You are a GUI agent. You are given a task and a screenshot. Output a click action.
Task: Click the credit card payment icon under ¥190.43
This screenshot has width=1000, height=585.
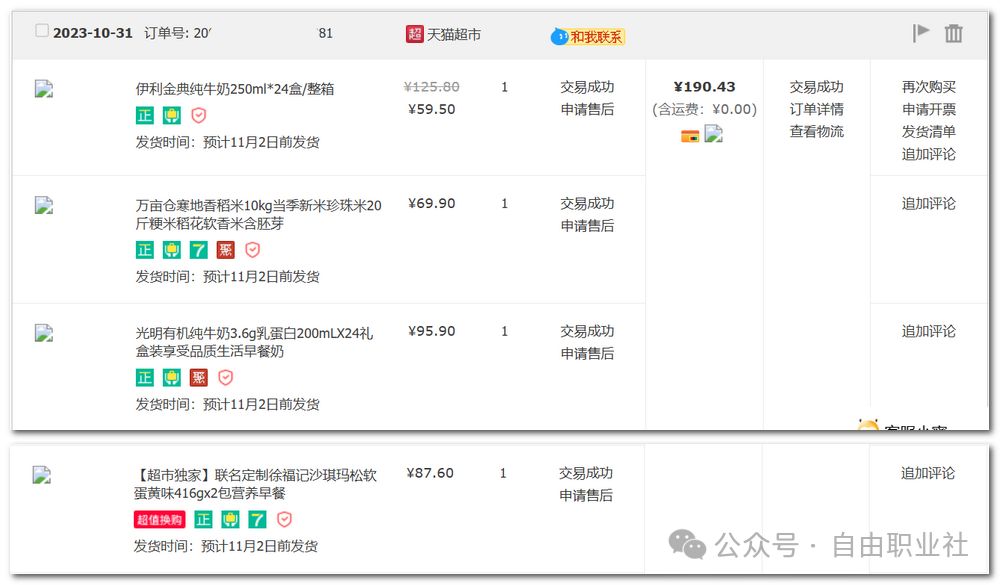(x=690, y=136)
